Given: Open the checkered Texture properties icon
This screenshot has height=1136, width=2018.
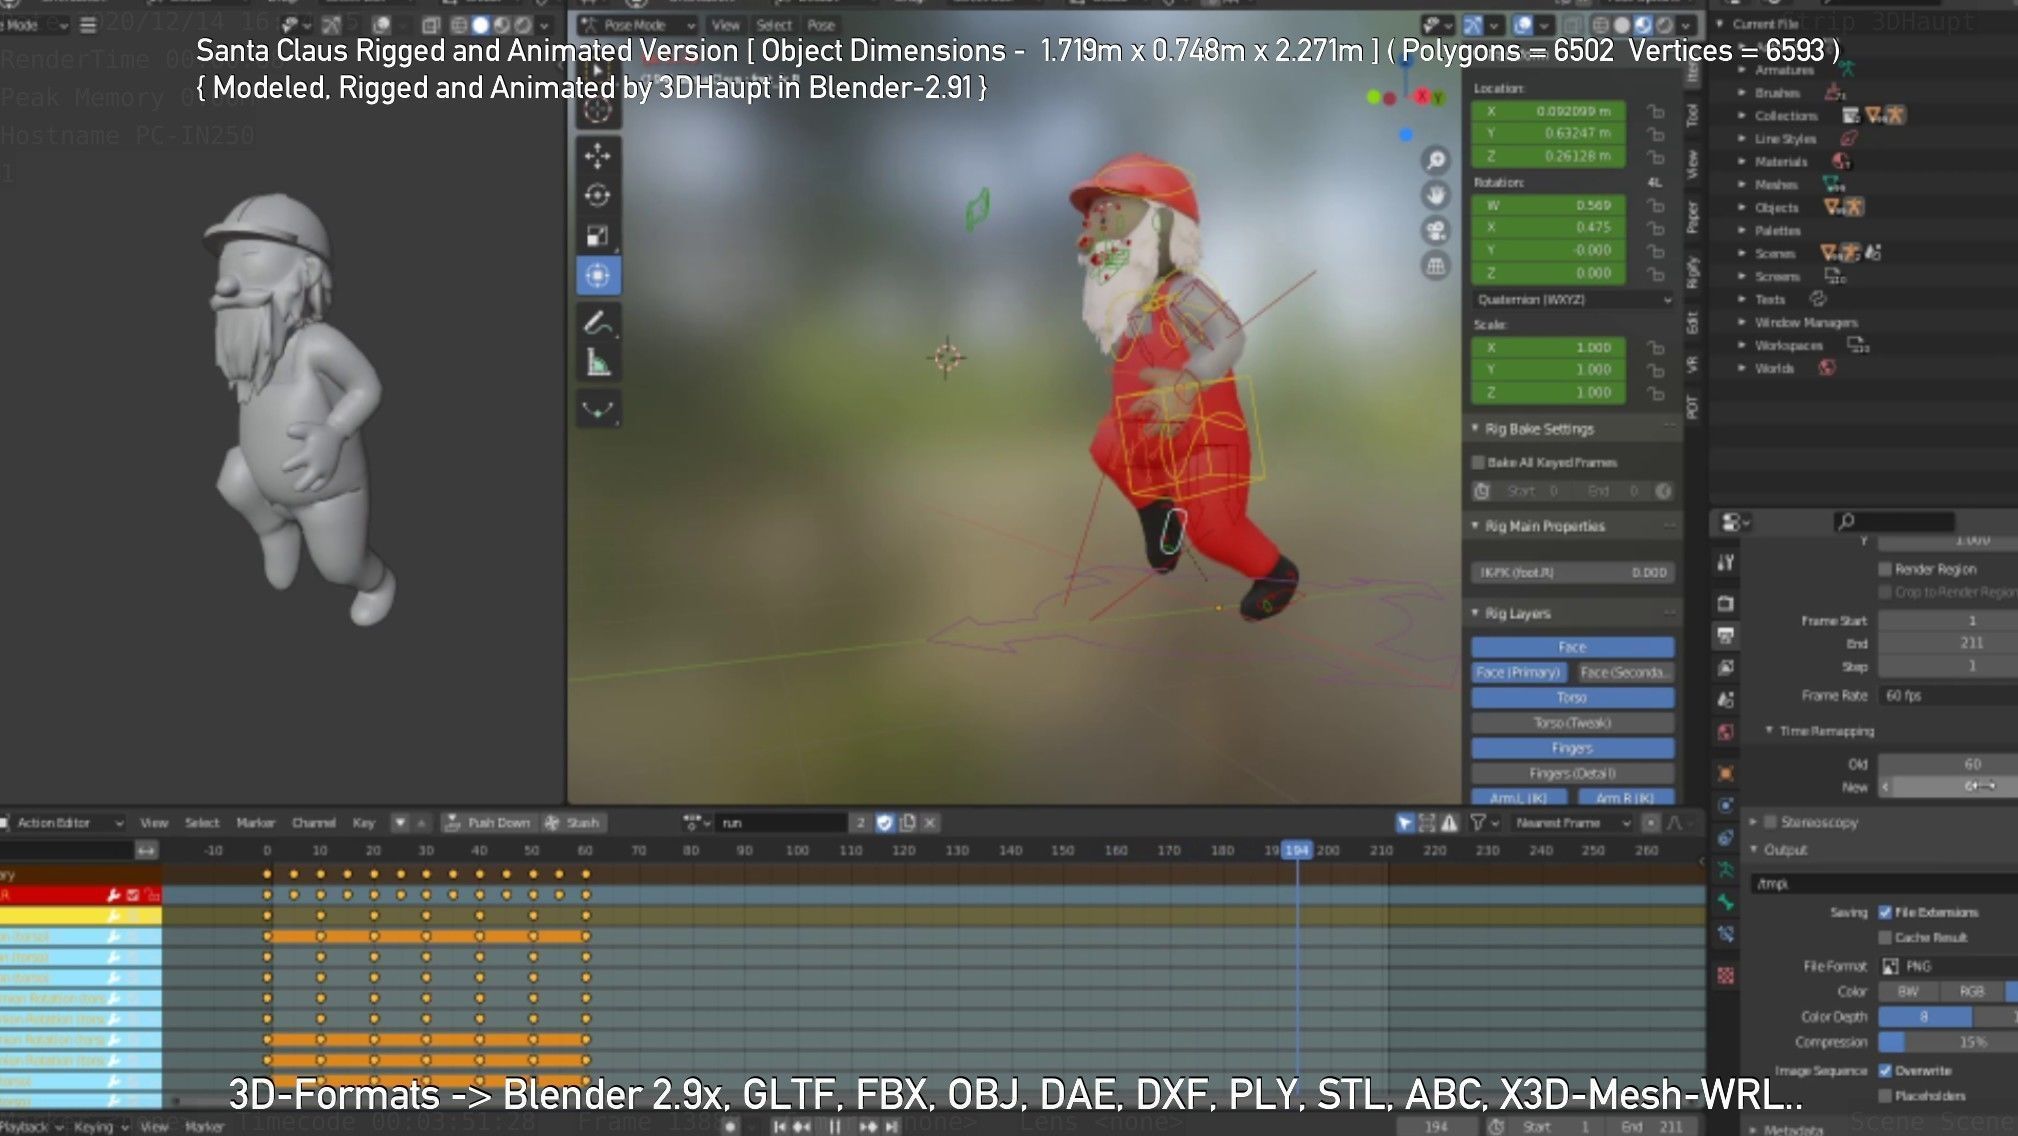Looking at the screenshot, I should (1726, 975).
